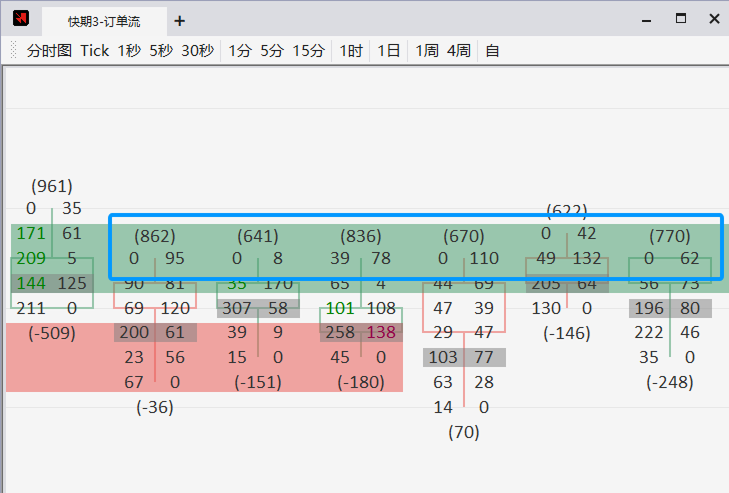Set chart to 1时 period
Image resolution: width=729 pixels, height=493 pixels.
(351, 51)
